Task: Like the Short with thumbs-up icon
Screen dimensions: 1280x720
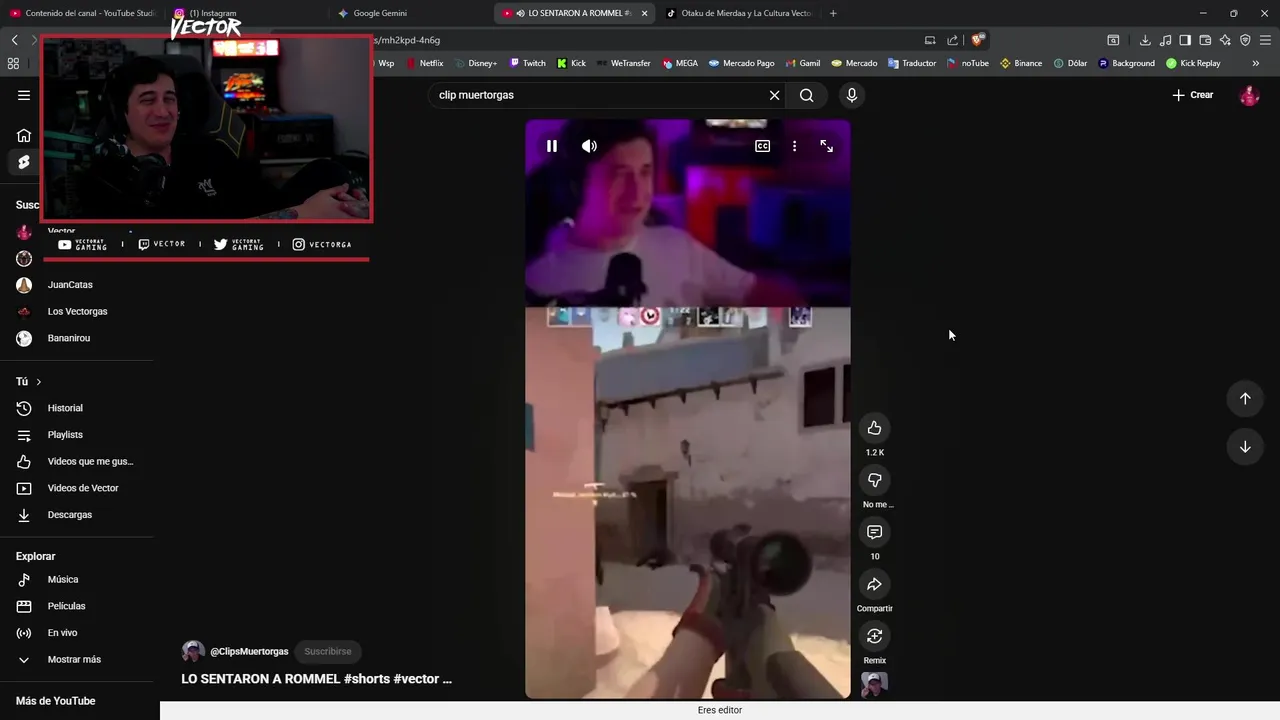Action: 874,428
